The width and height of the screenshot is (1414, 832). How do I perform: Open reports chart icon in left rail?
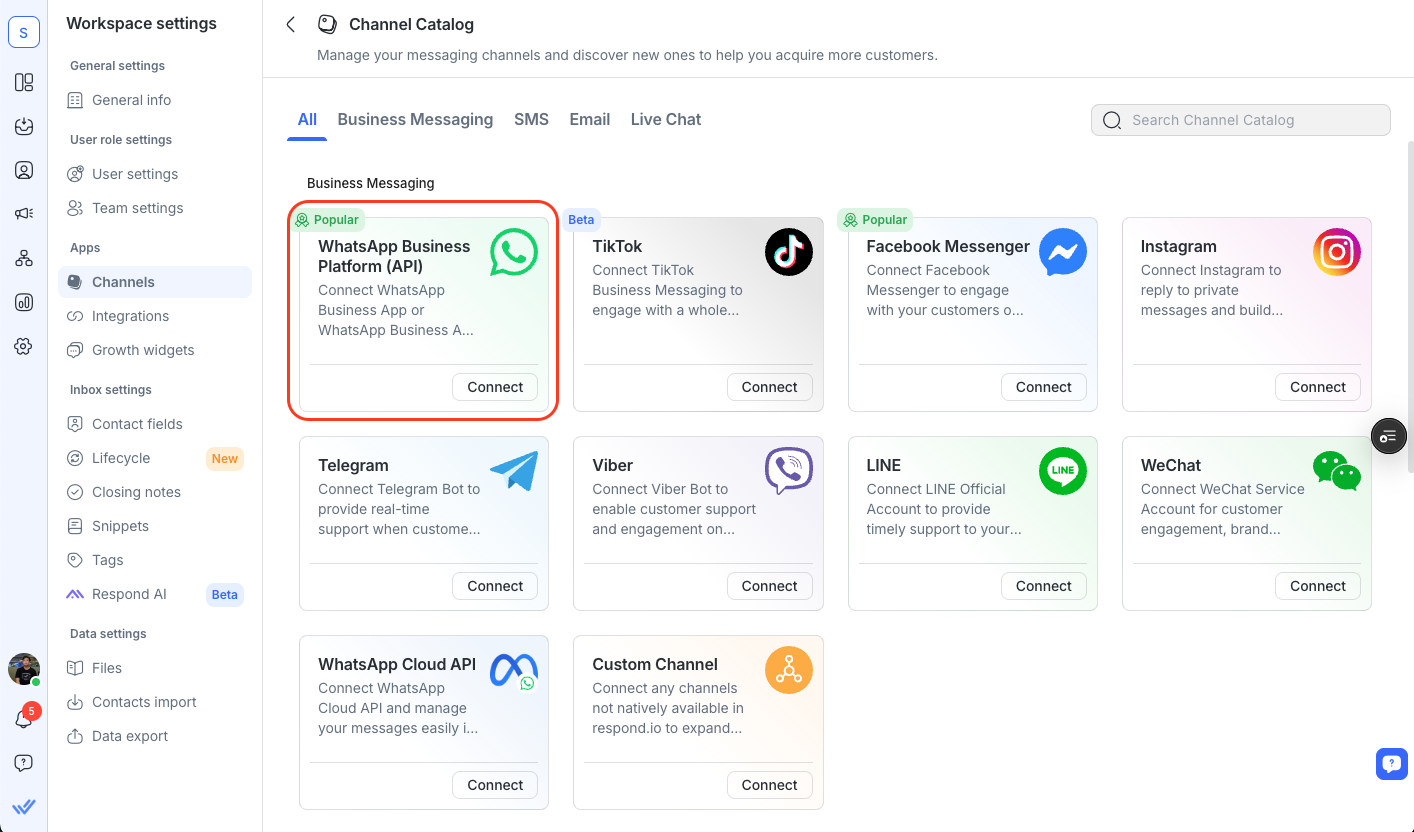pyautogui.click(x=24, y=302)
